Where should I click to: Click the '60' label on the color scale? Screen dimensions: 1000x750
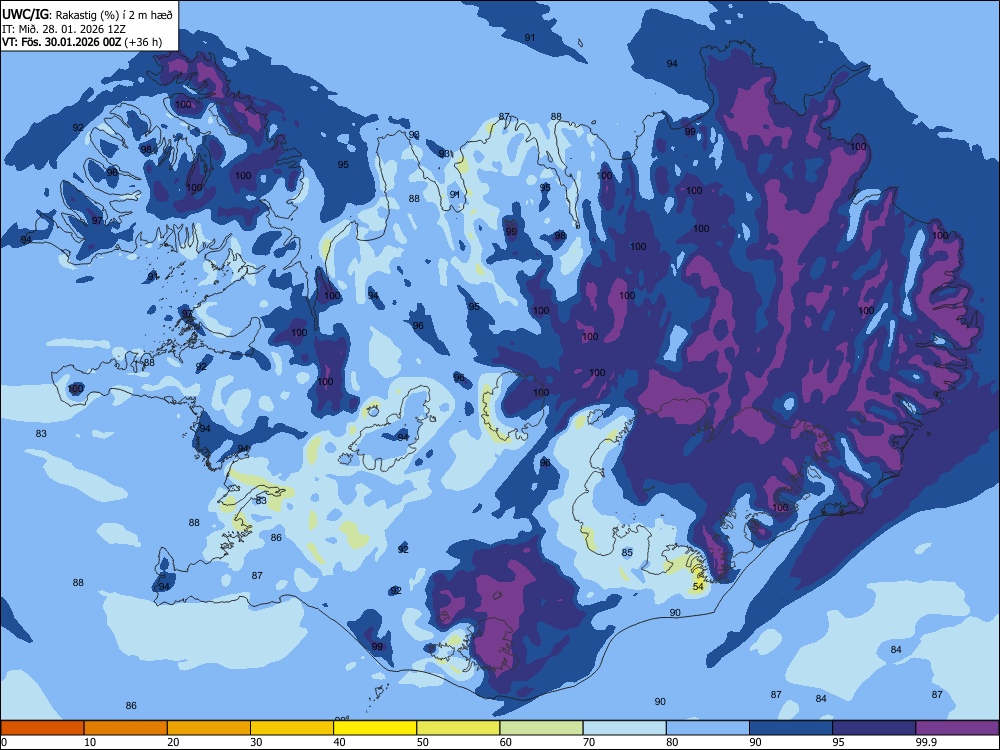(x=506, y=742)
